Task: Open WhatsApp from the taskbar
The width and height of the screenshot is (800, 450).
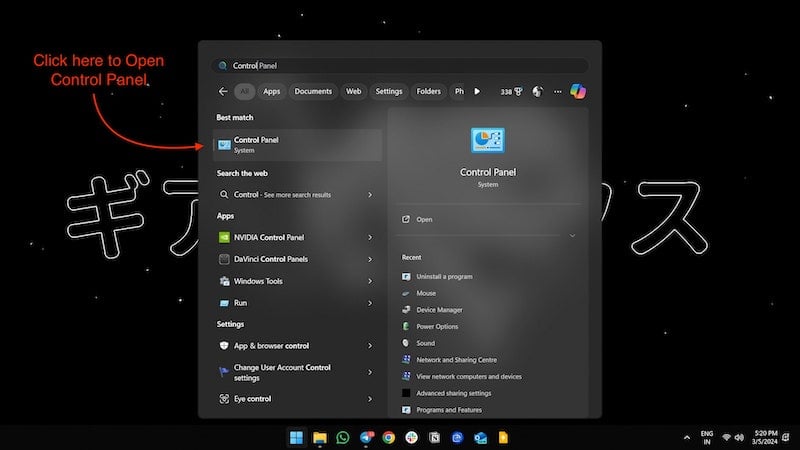Action: 343,438
